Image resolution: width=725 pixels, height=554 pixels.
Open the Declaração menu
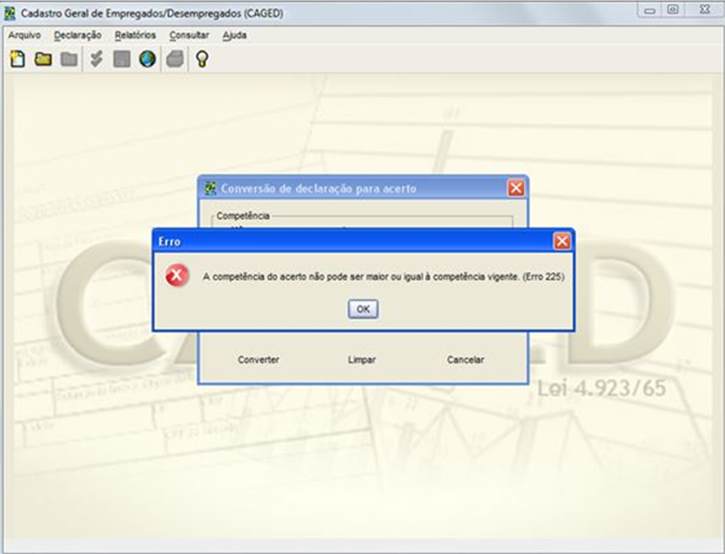[77, 35]
